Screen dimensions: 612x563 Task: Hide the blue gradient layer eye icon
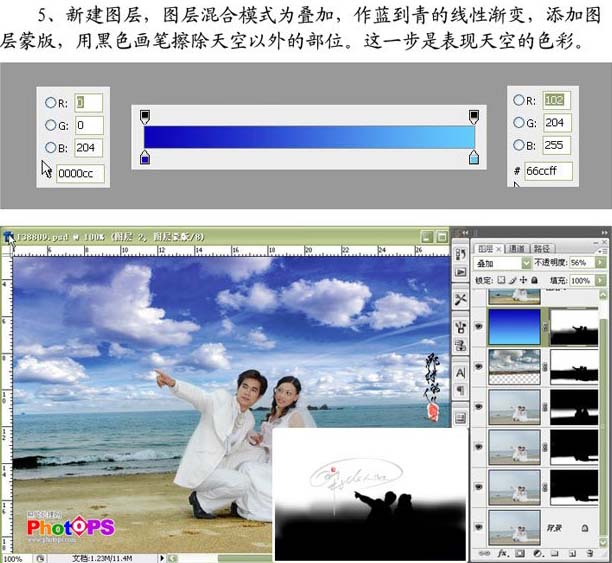click(x=479, y=326)
